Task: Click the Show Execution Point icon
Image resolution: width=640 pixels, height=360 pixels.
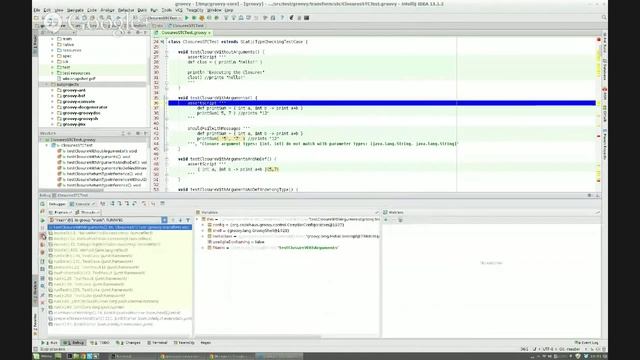Action: 103,204
